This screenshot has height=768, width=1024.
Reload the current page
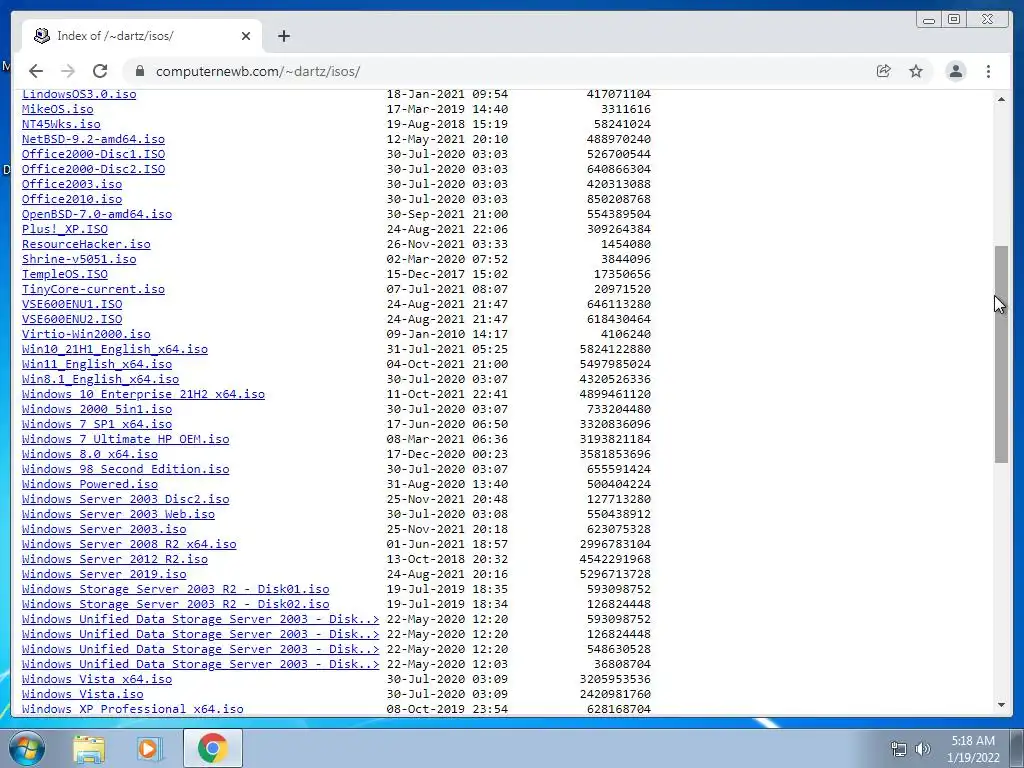[x=100, y=71]
